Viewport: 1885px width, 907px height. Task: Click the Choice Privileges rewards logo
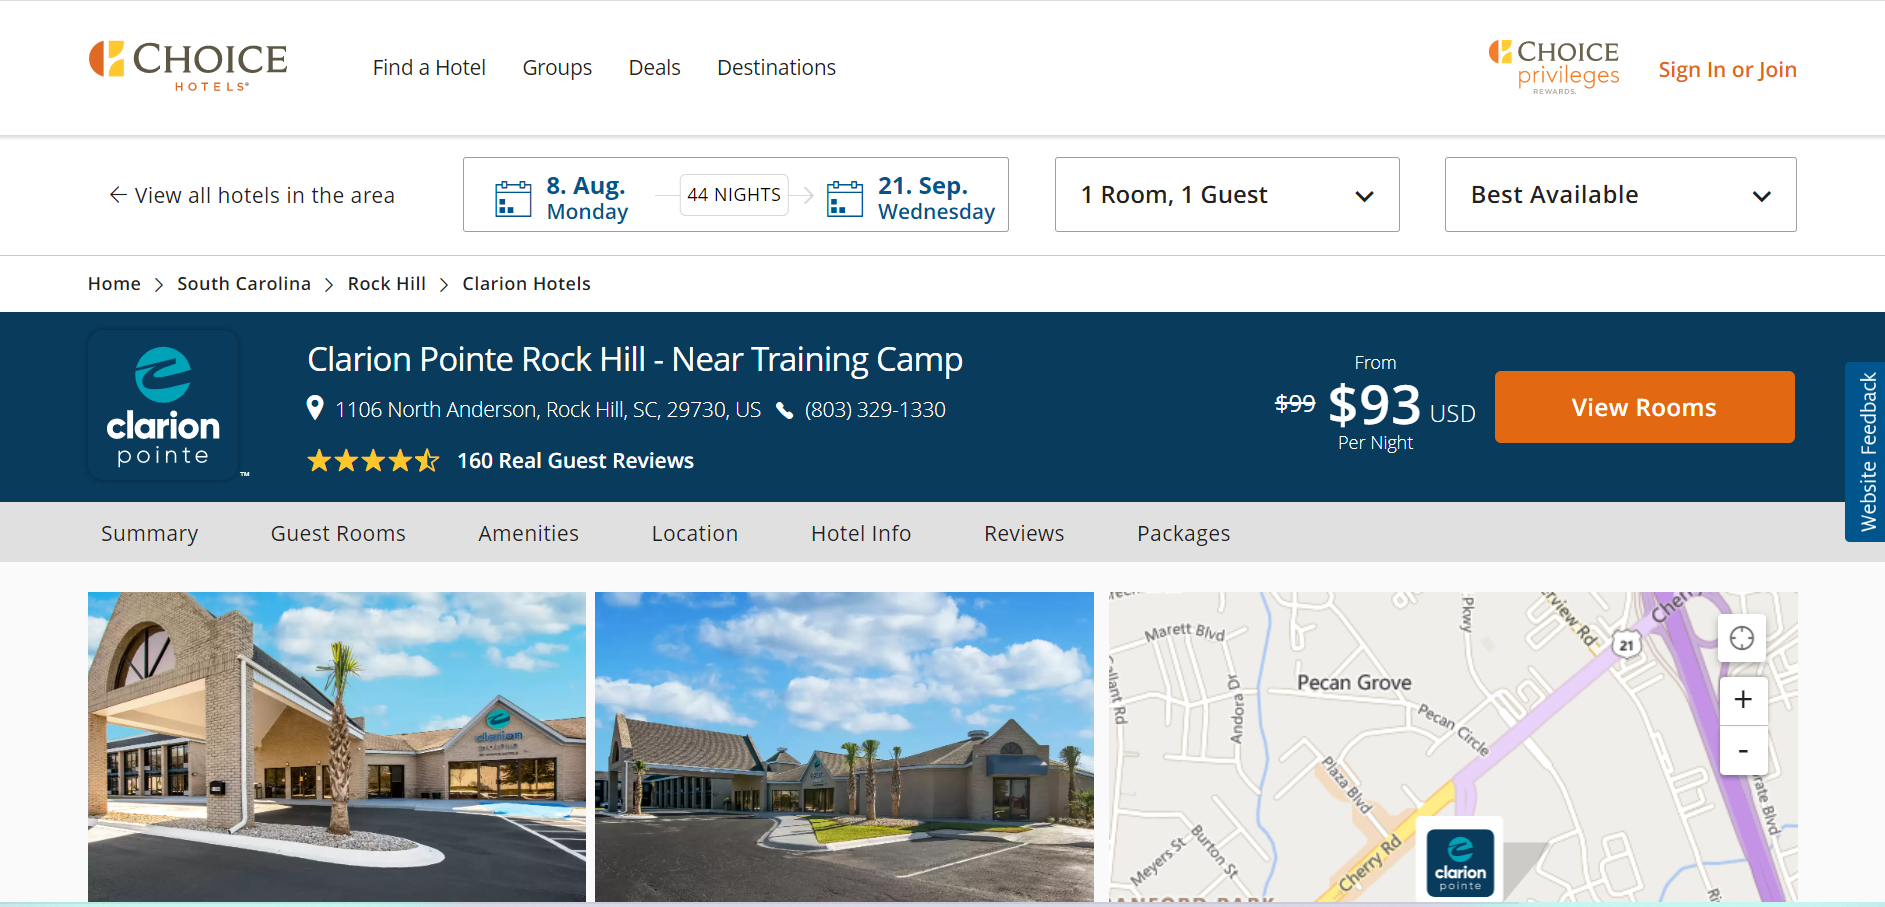(x=1553, y=67)
